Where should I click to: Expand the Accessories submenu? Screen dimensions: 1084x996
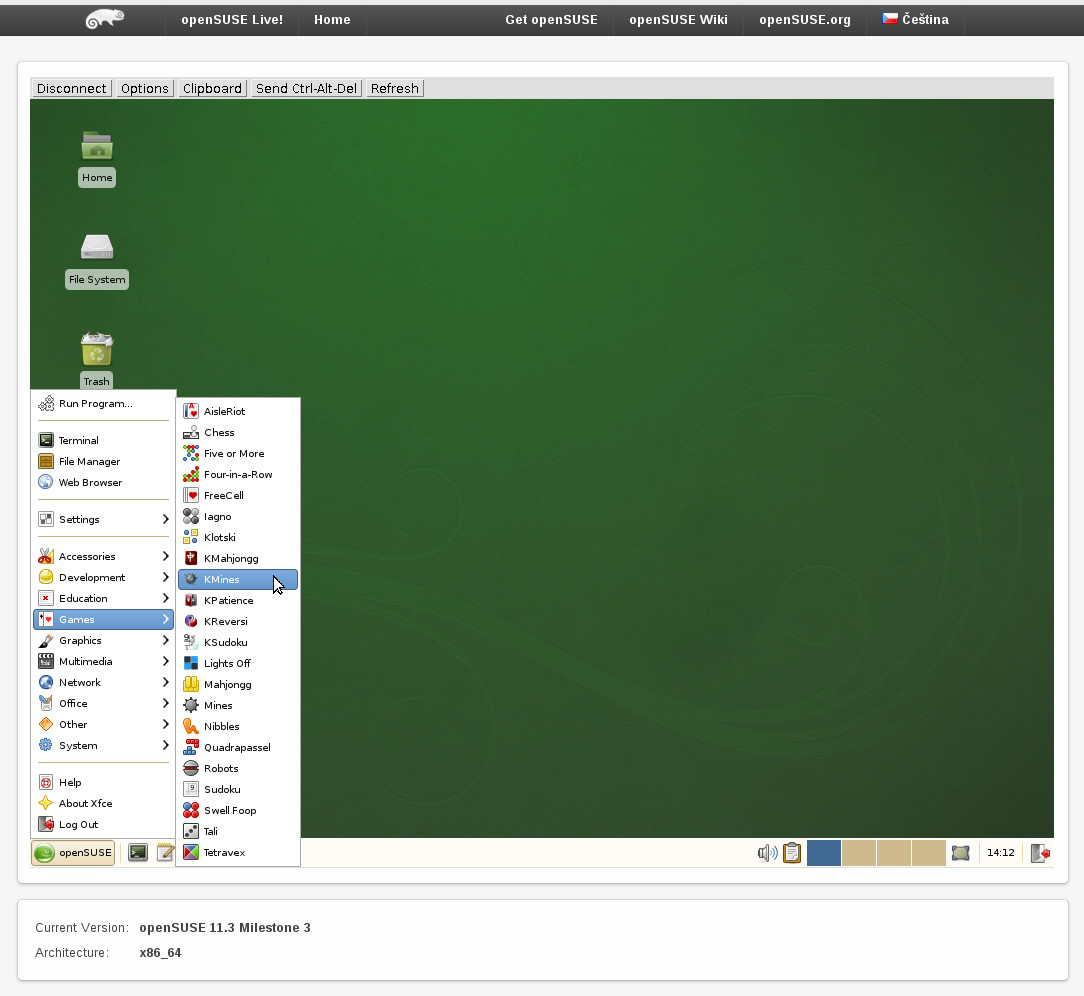tap(104, 556)
